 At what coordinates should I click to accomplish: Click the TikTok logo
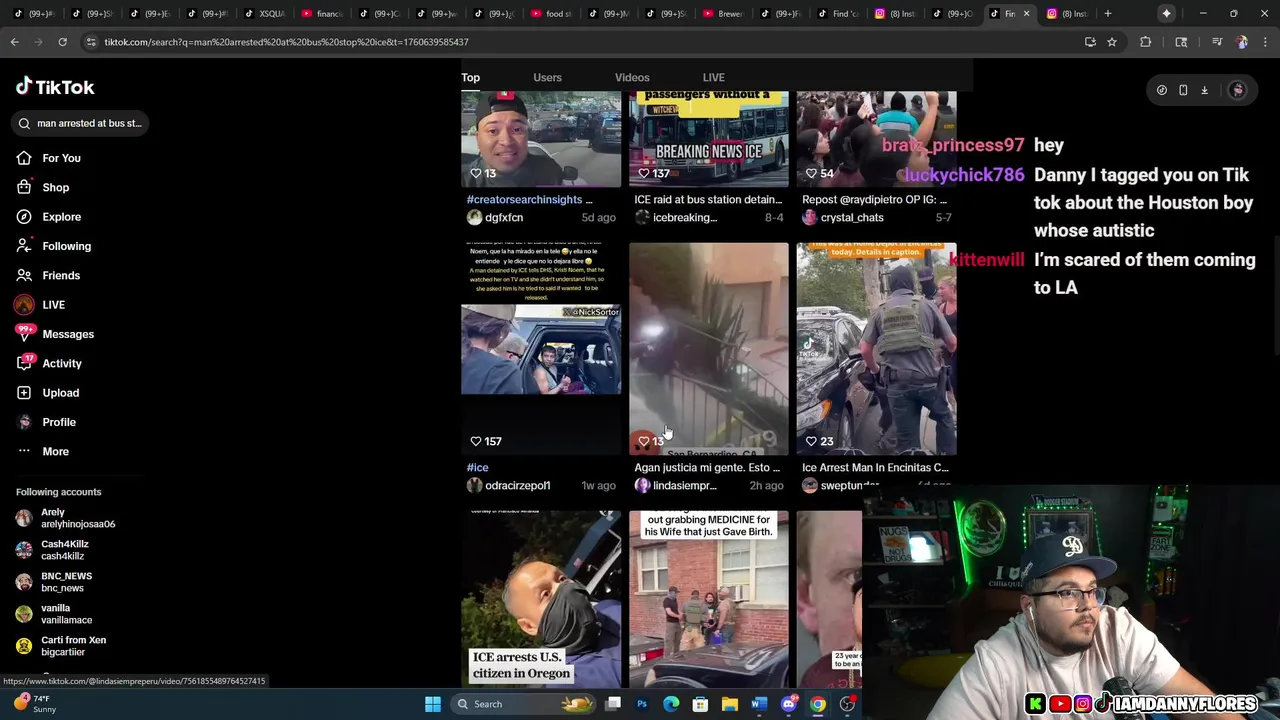pos(55,87)
